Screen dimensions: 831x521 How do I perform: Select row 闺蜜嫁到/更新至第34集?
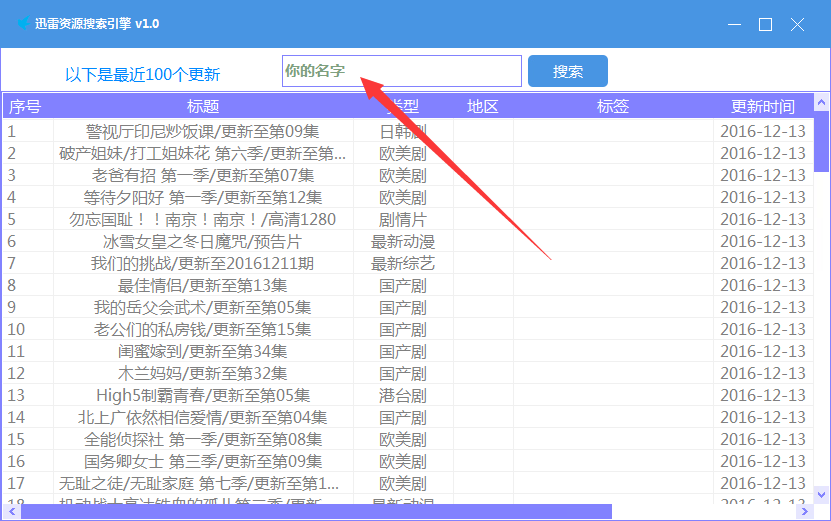coord(408,351)
